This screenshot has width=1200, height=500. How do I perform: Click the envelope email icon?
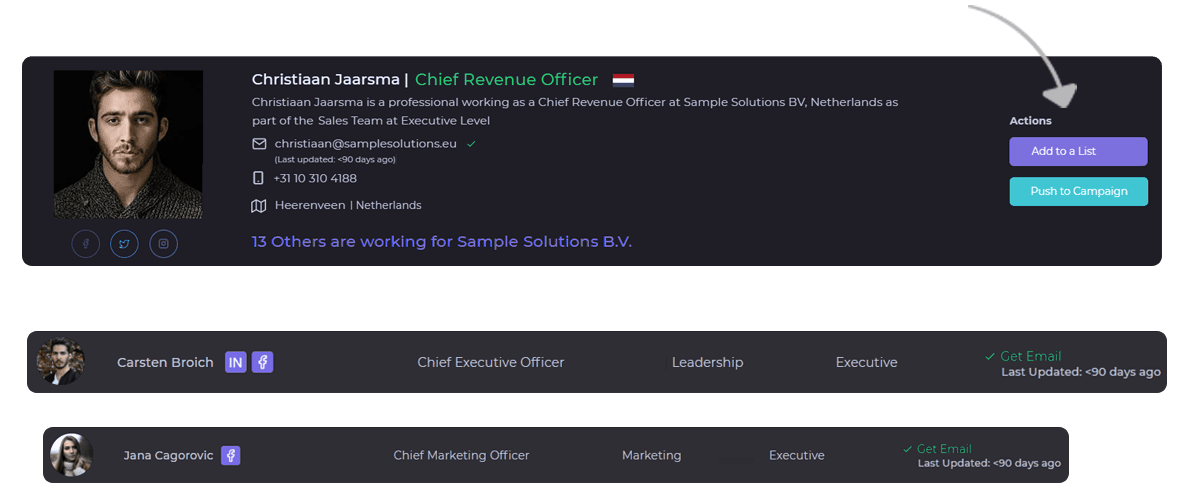(259, 144)
